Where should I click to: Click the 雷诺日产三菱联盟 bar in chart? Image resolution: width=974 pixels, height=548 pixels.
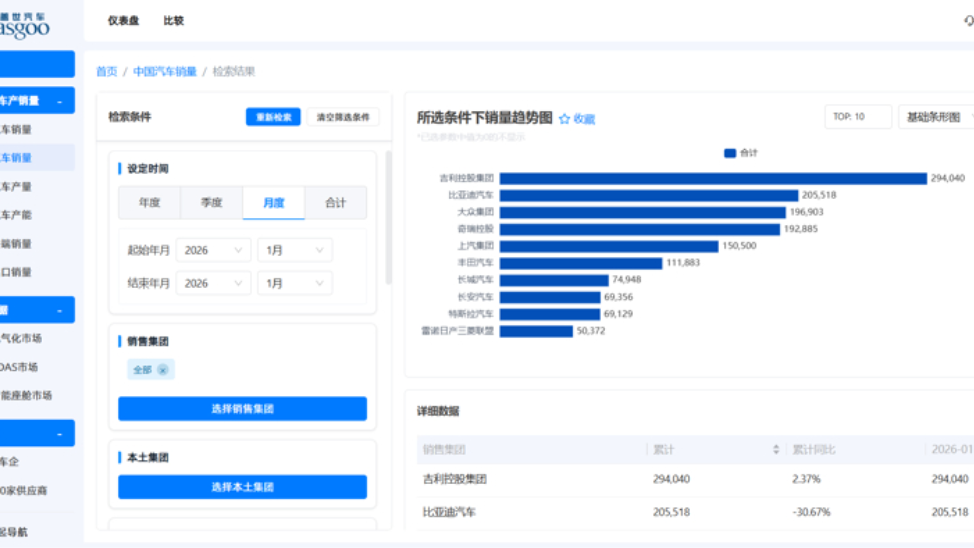(x=536, y=331)
